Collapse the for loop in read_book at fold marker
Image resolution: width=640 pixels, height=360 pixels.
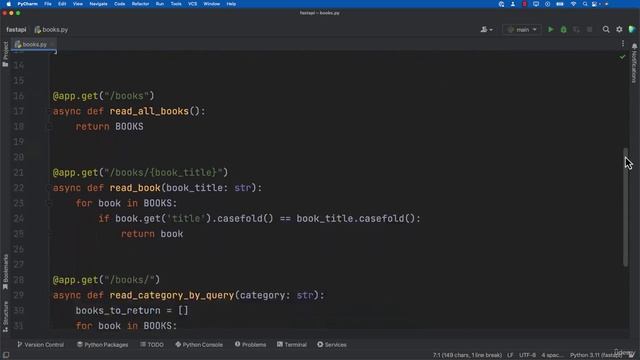(50, 203)
